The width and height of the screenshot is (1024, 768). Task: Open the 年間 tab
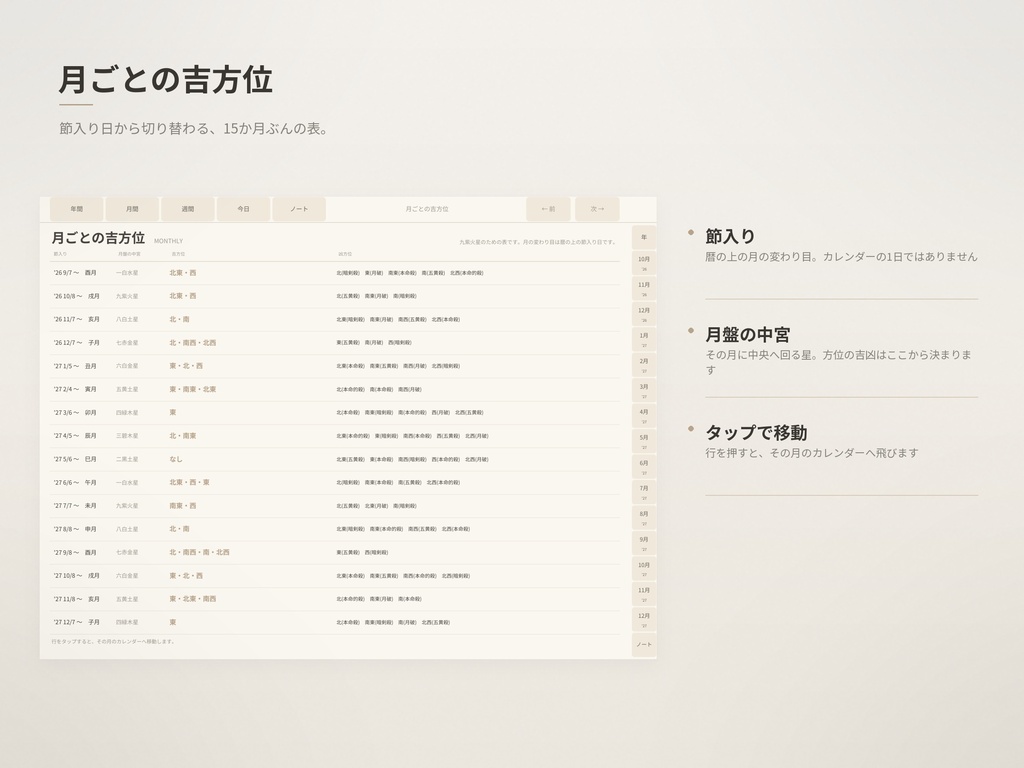(76, 209)
